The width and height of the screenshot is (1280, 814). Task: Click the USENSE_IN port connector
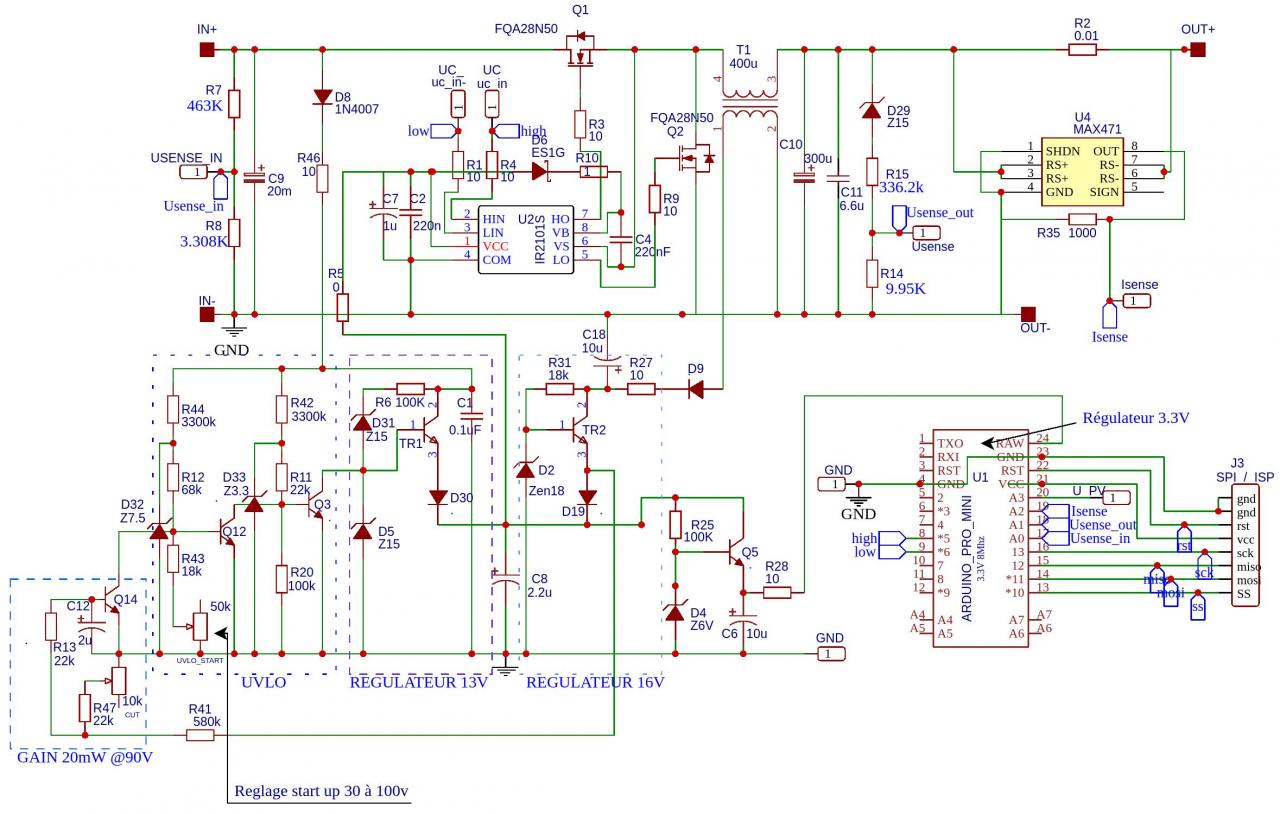[x=194, y=172]
